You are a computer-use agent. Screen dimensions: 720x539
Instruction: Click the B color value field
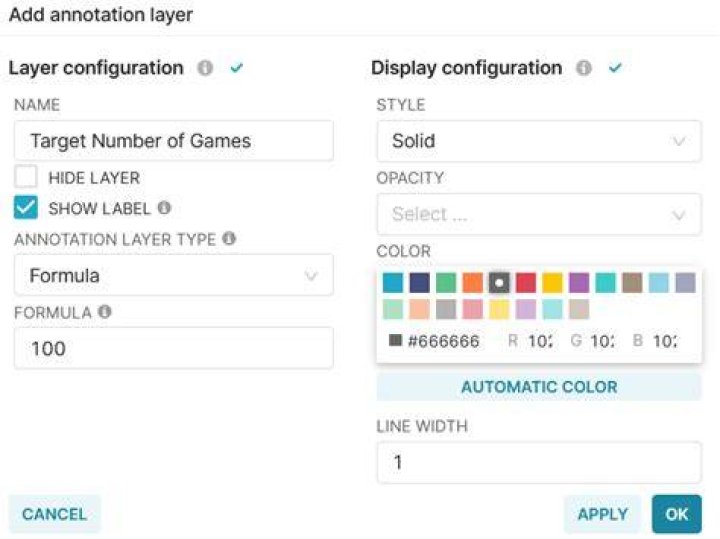click(664, 341)
